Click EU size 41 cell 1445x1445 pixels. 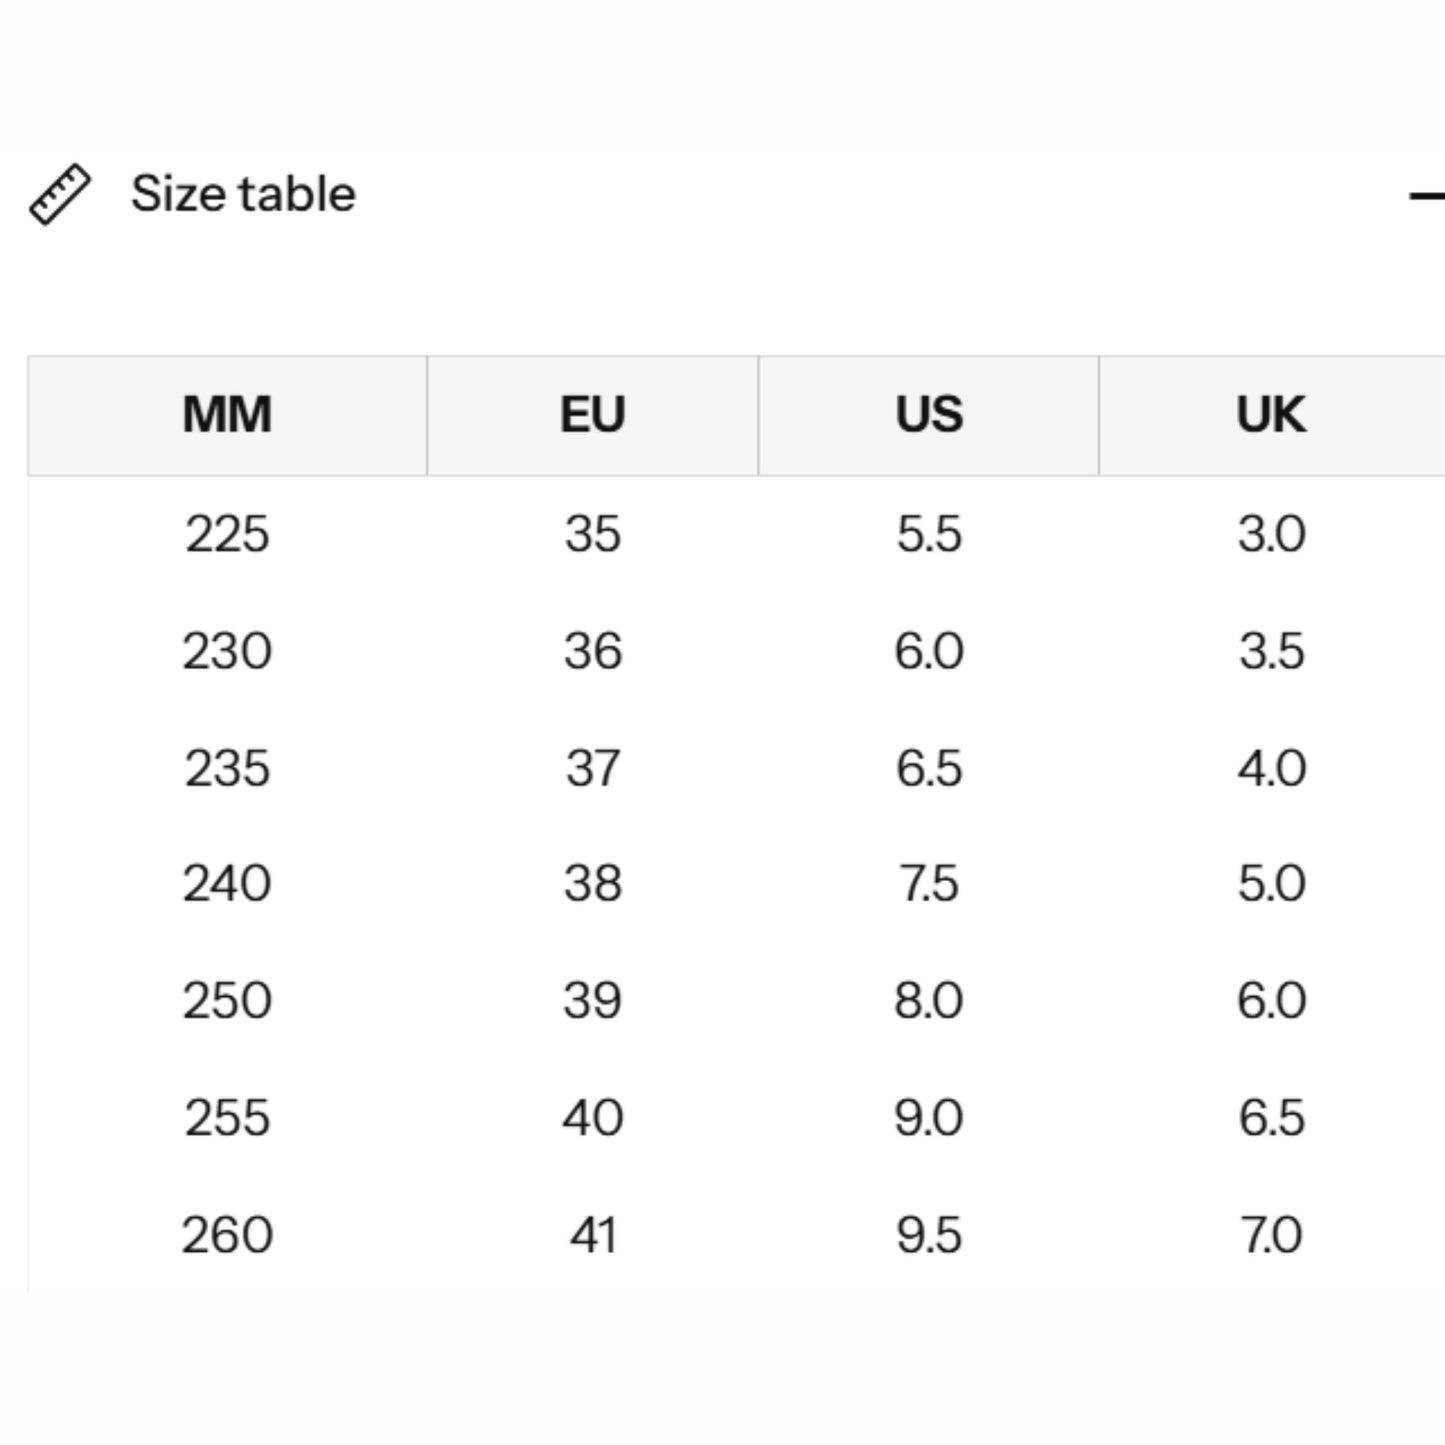593,1235
